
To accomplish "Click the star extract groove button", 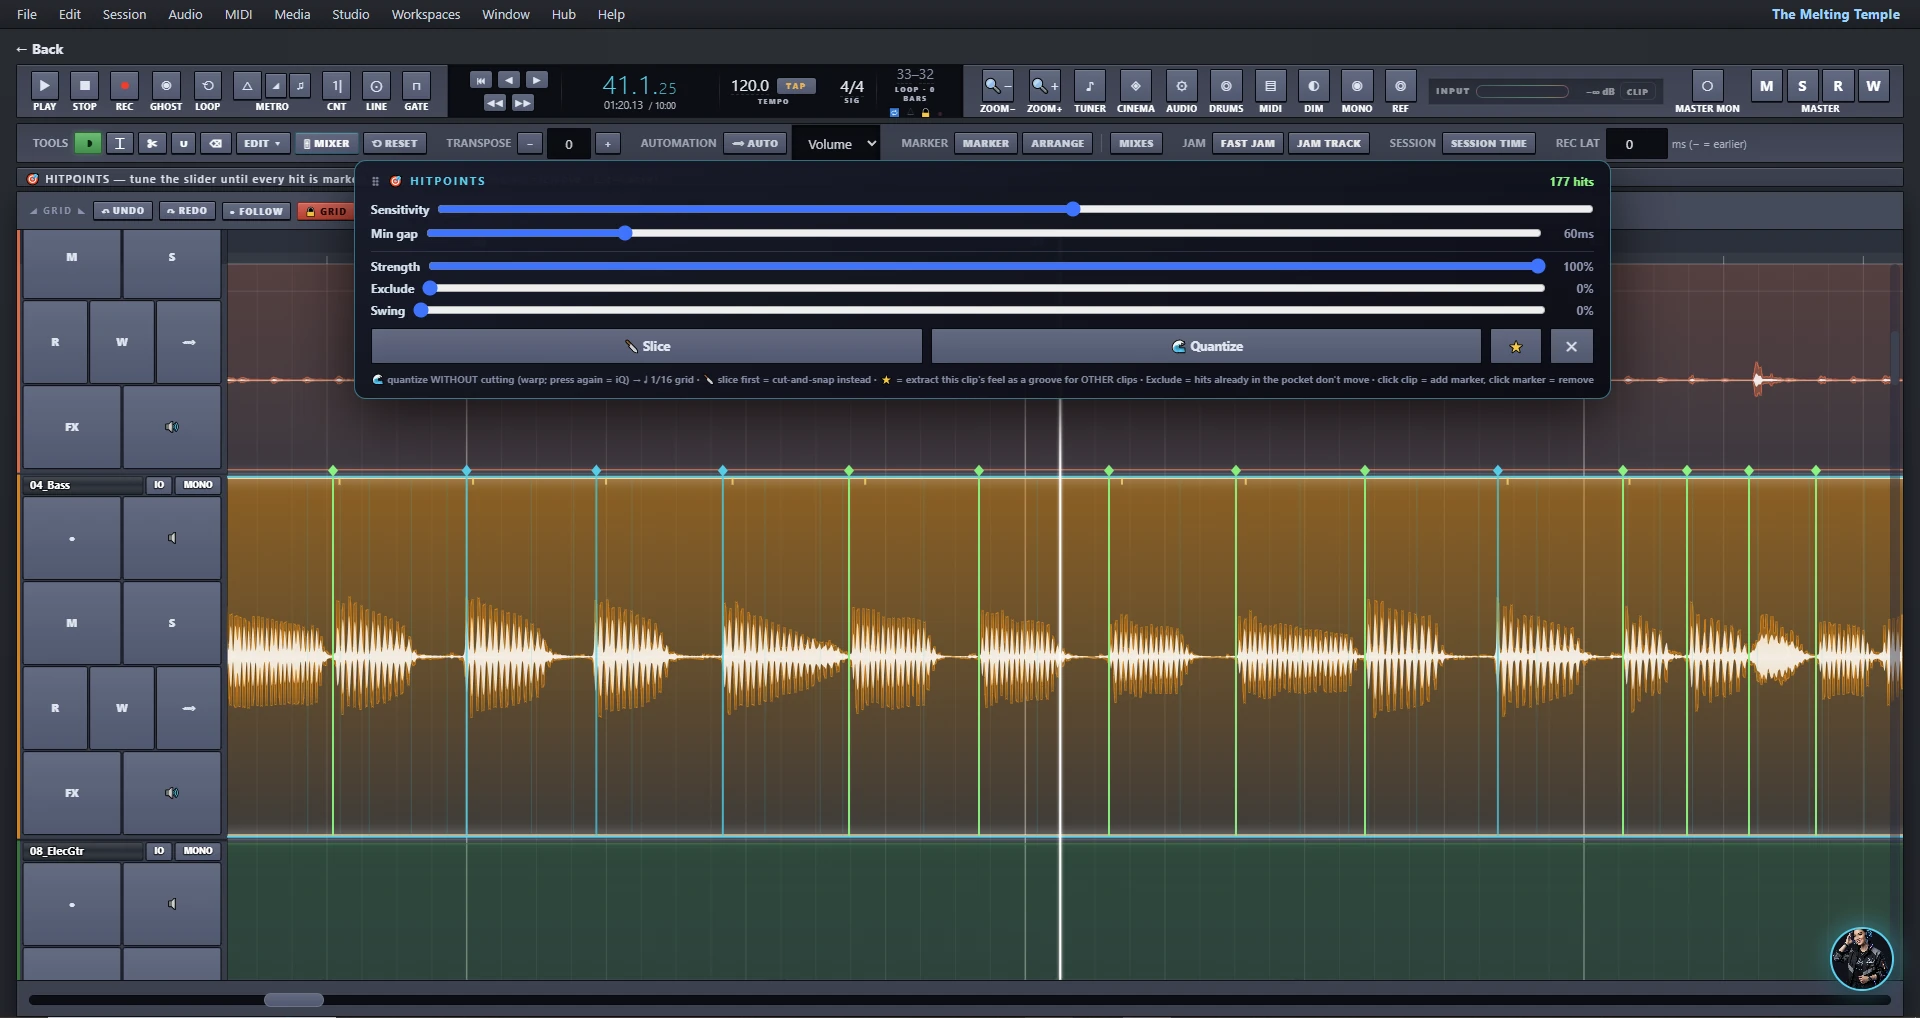I will tap(1516, 346).
